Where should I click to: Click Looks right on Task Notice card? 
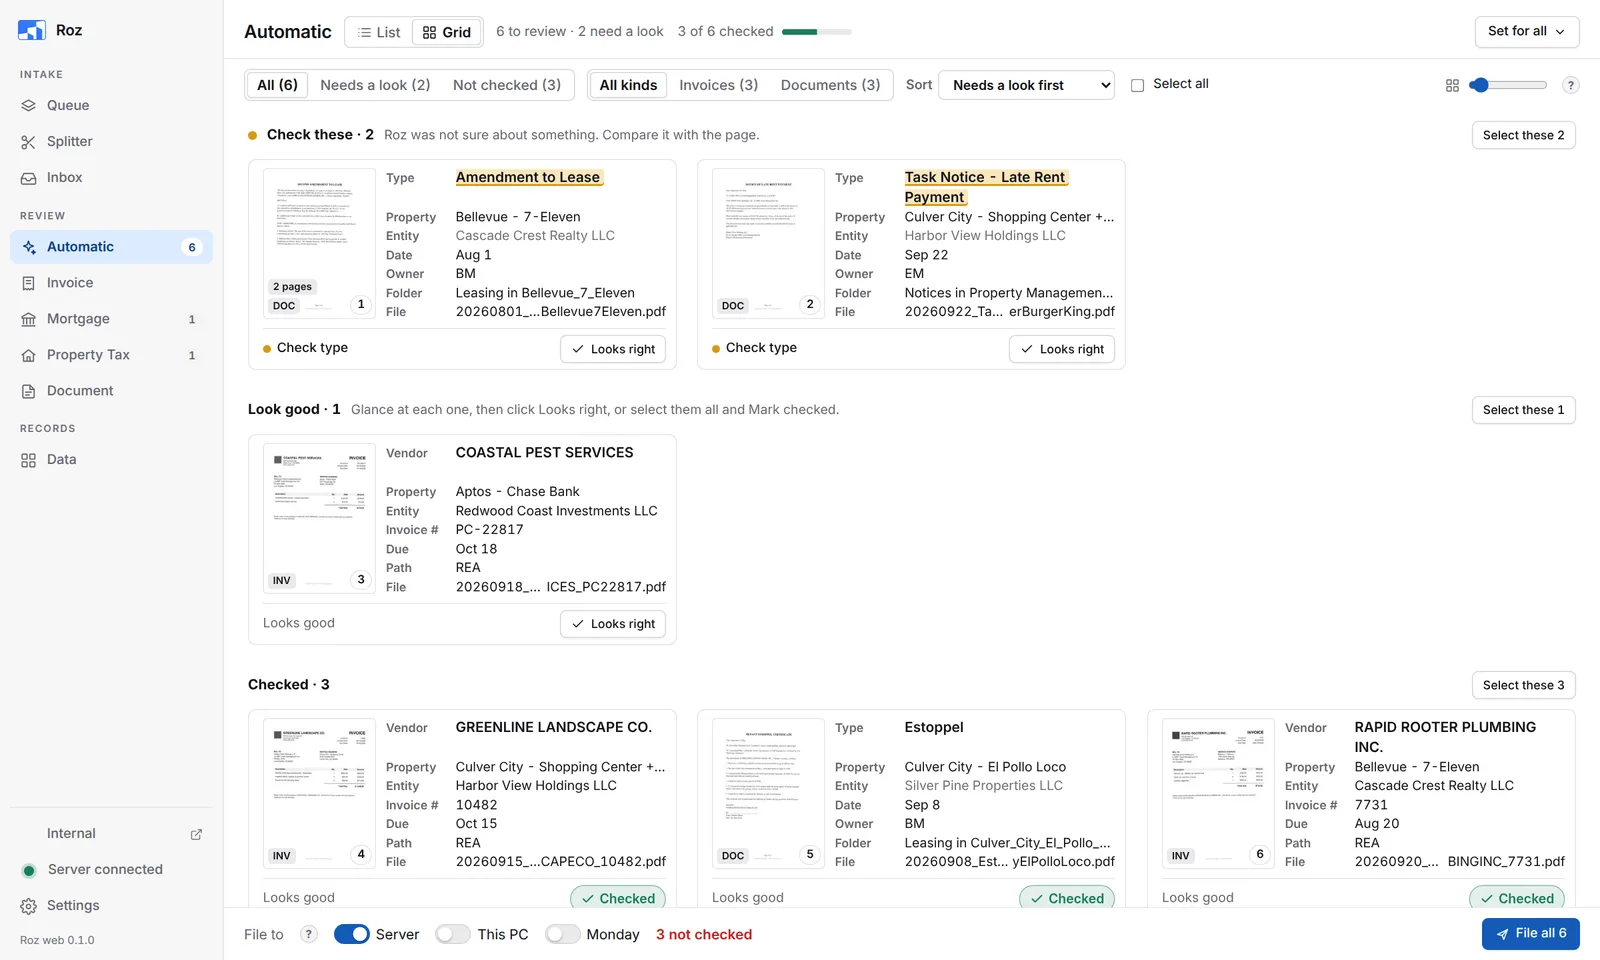point(1062,349)
